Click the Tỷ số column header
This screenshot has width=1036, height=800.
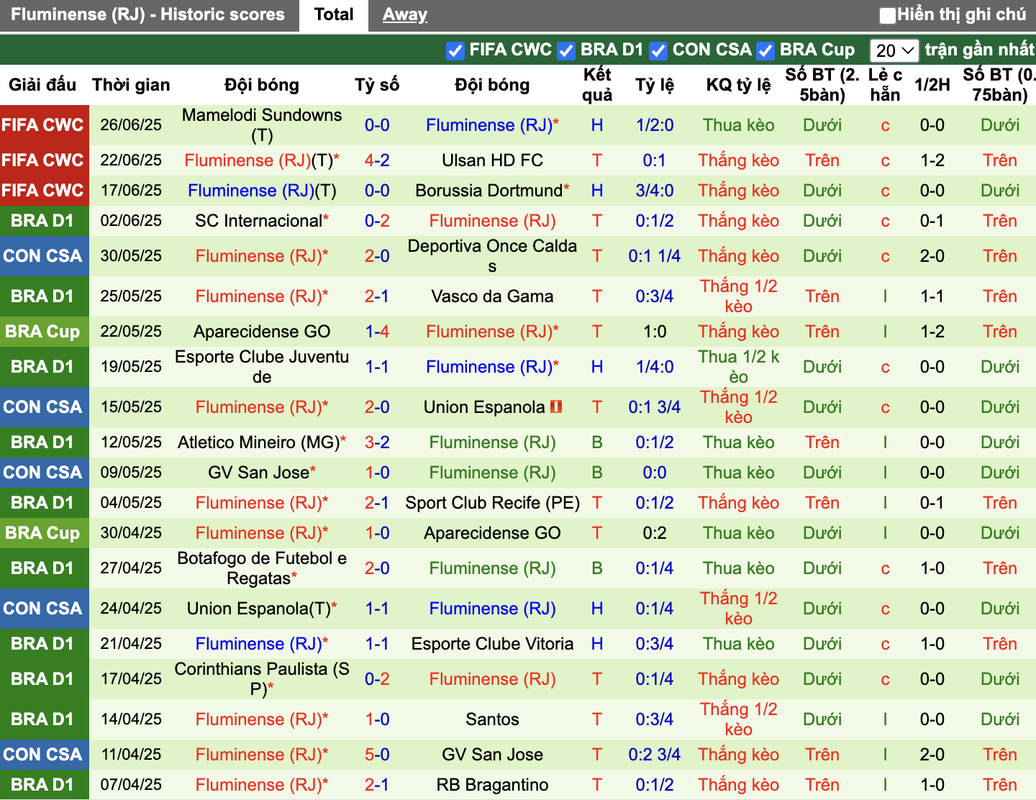pos(377,85)
